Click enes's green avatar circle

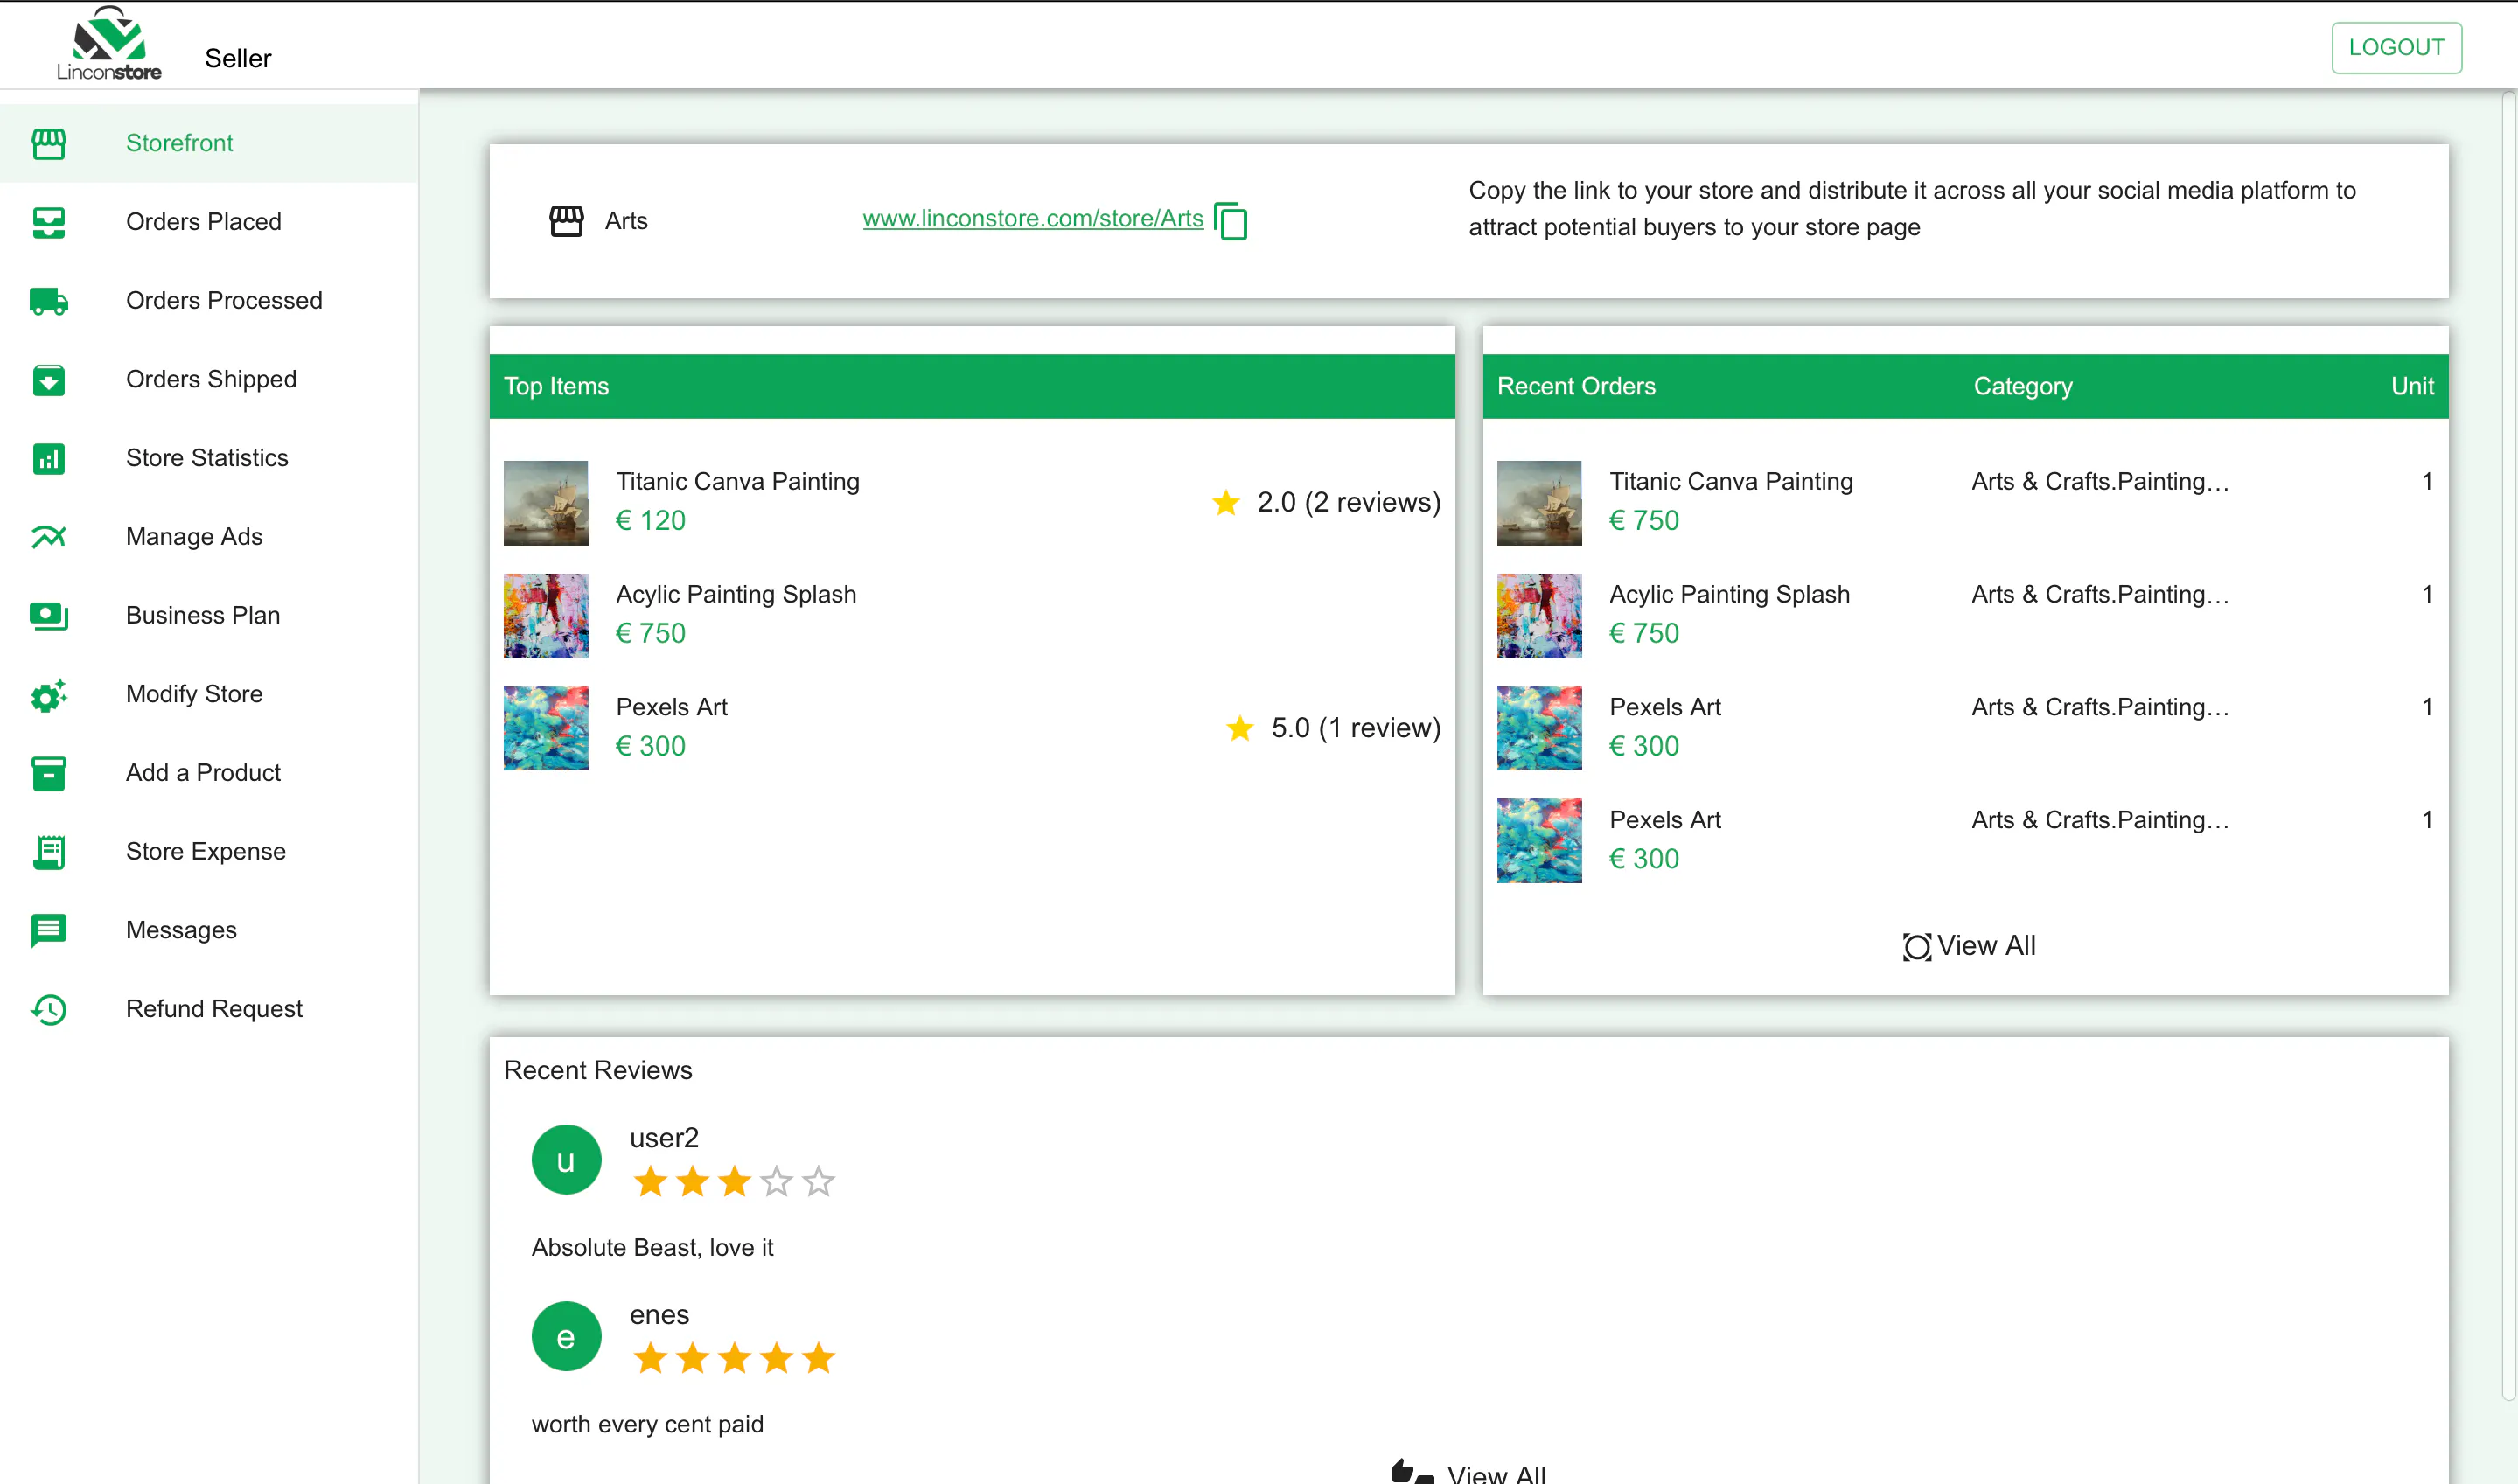pos(566,1337)
